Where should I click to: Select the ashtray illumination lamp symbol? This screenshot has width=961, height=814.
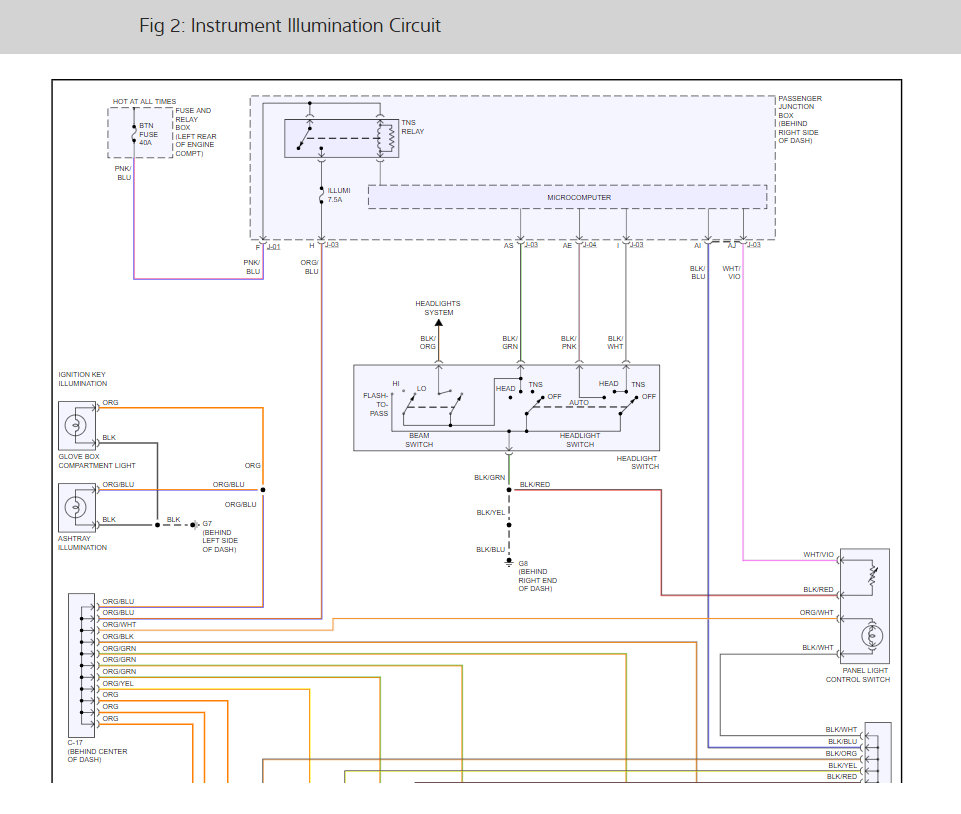[x=74, y=506]
